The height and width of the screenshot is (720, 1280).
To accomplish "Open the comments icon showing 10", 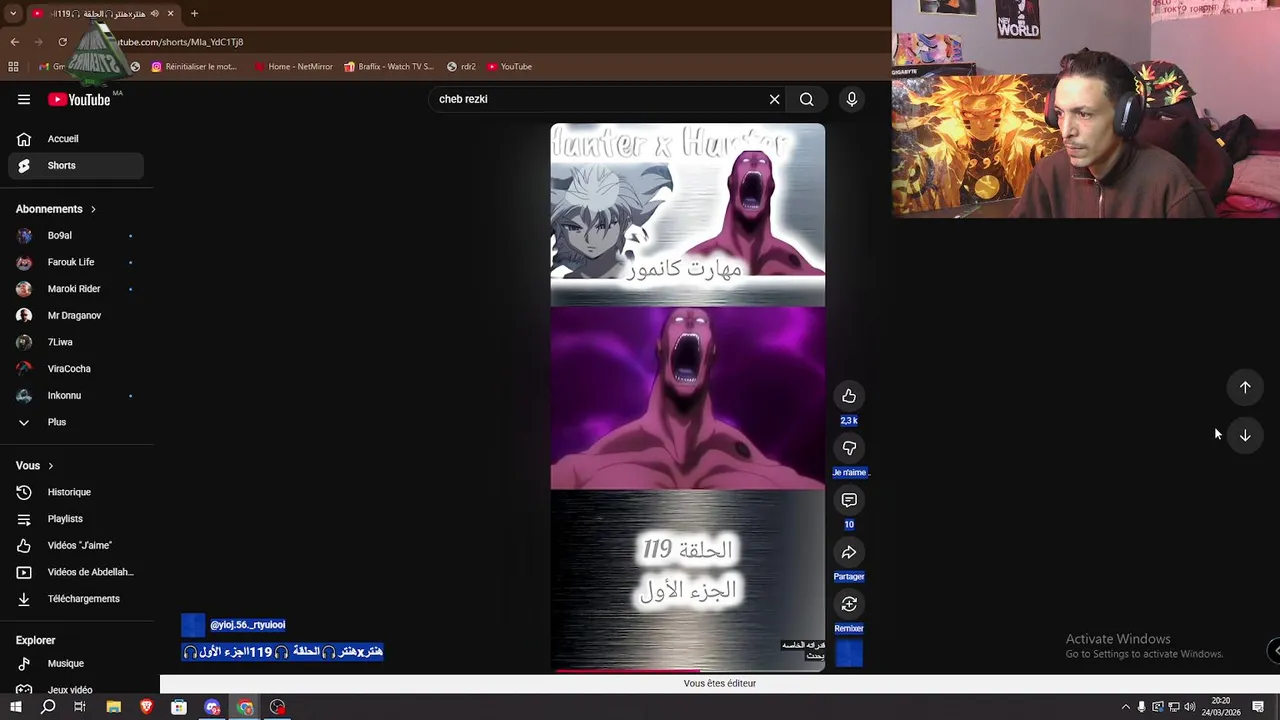I will click(x=849, y=500).
